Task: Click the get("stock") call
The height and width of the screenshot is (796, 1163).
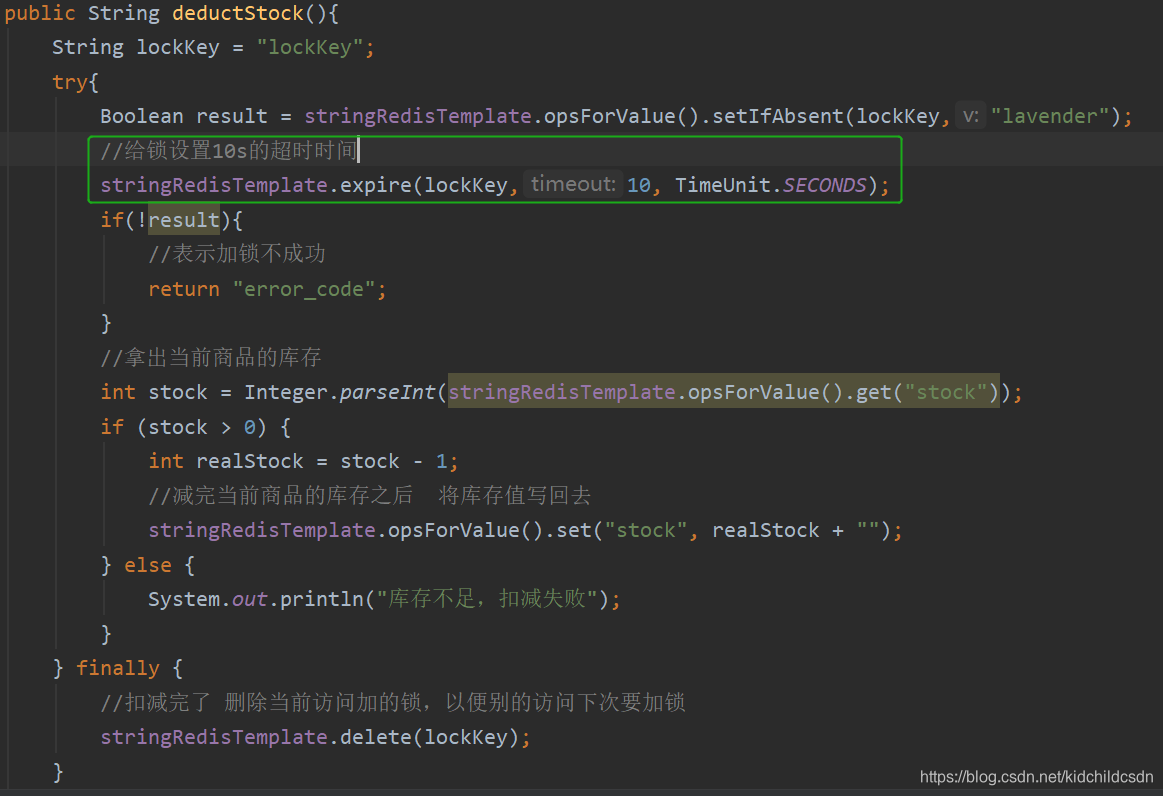Action: tap(927, 392)
